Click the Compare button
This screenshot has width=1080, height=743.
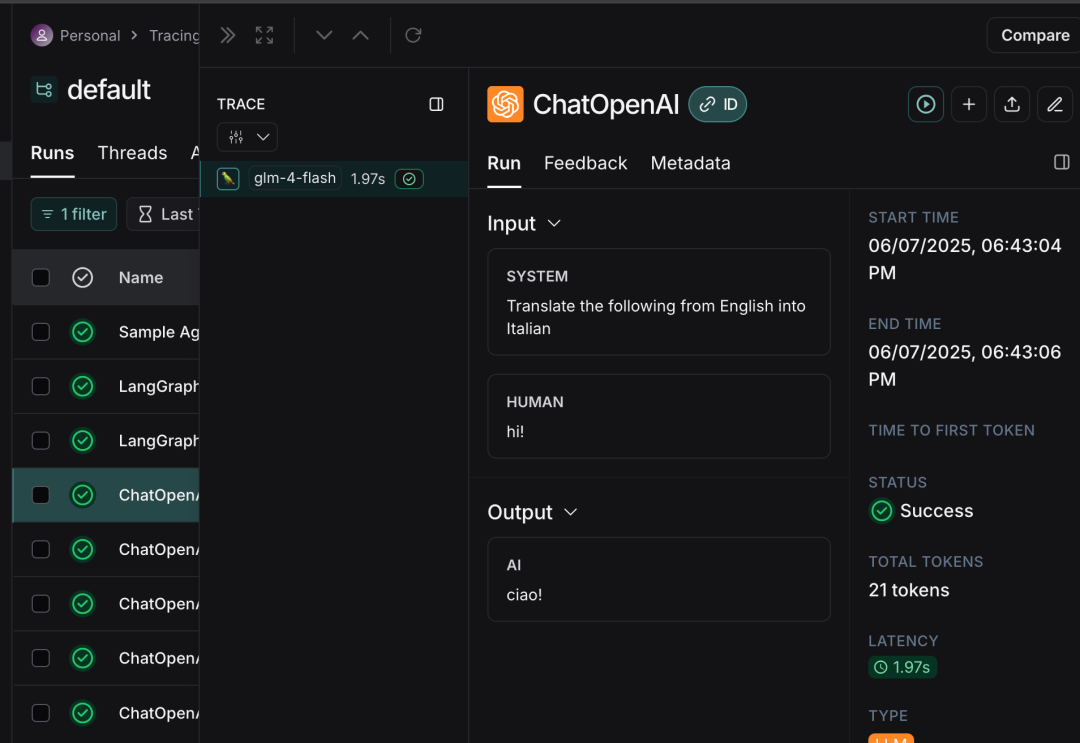(x=1034, y=35)
